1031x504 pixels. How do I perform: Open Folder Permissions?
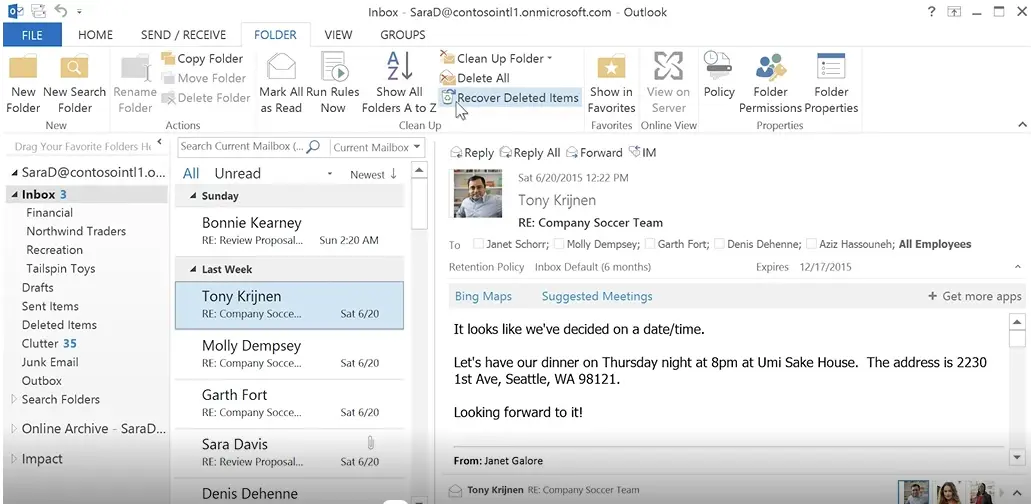pos(770,70)
